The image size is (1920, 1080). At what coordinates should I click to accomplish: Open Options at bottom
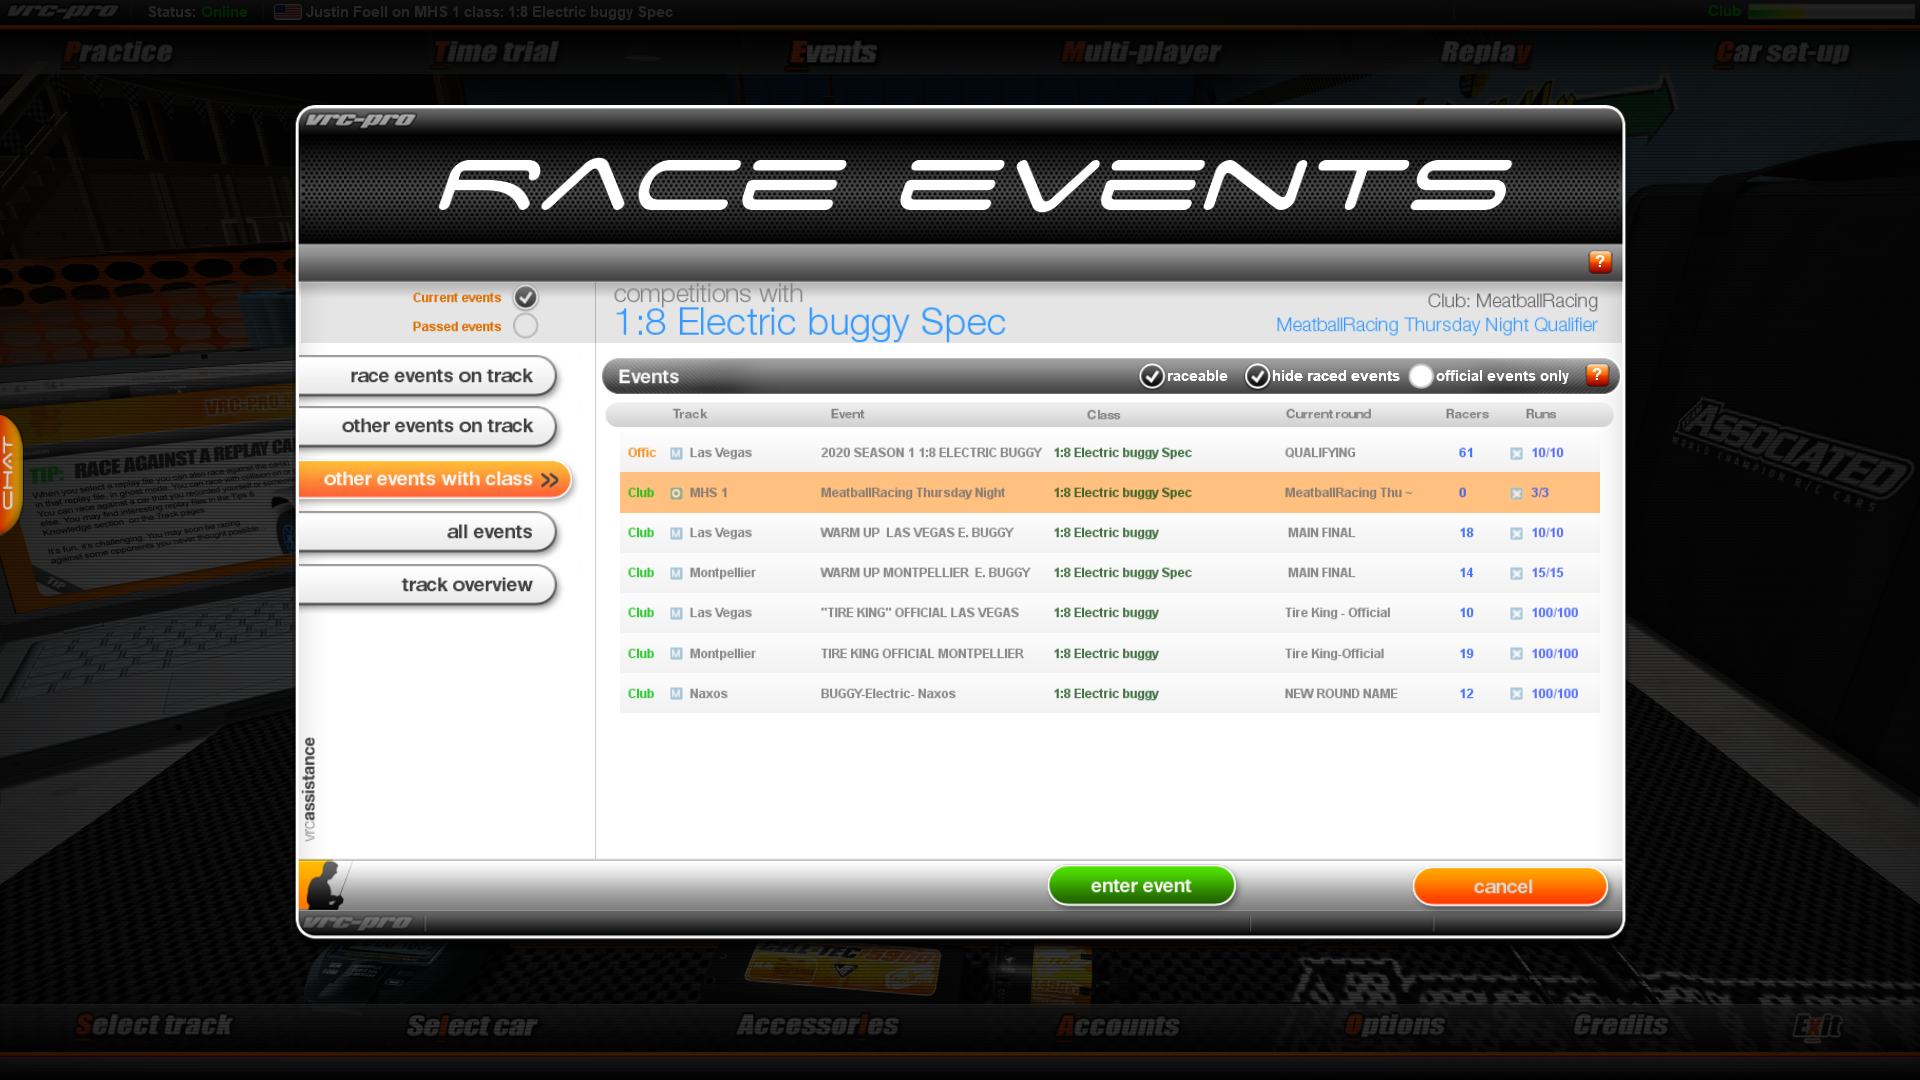1394,1025
